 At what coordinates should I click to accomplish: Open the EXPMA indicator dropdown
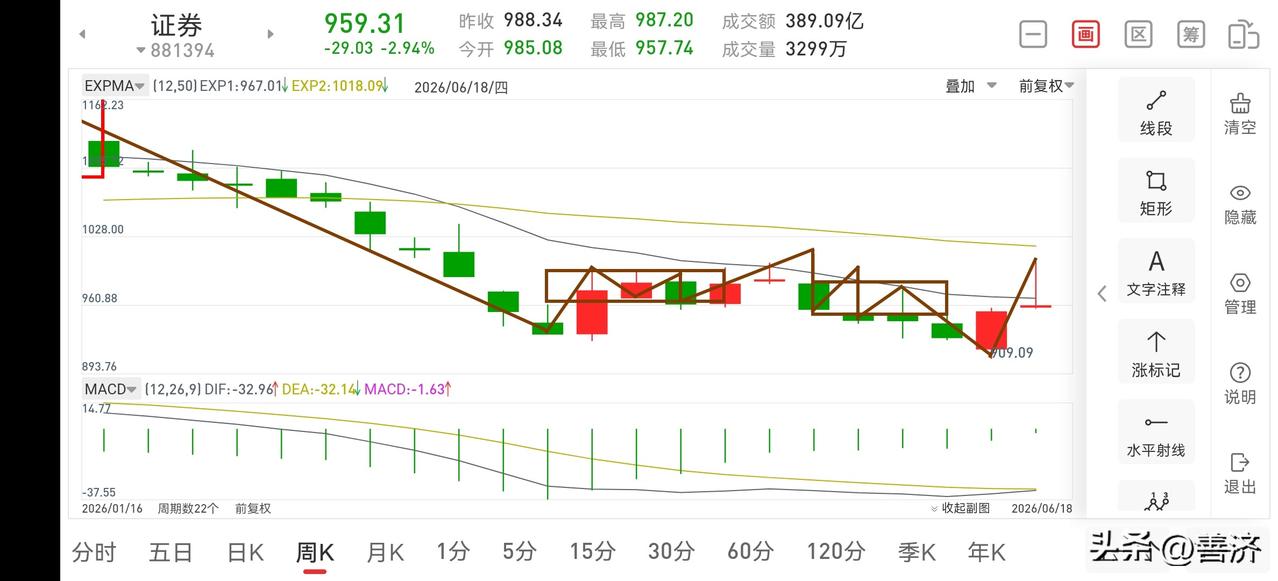(115, 86)
